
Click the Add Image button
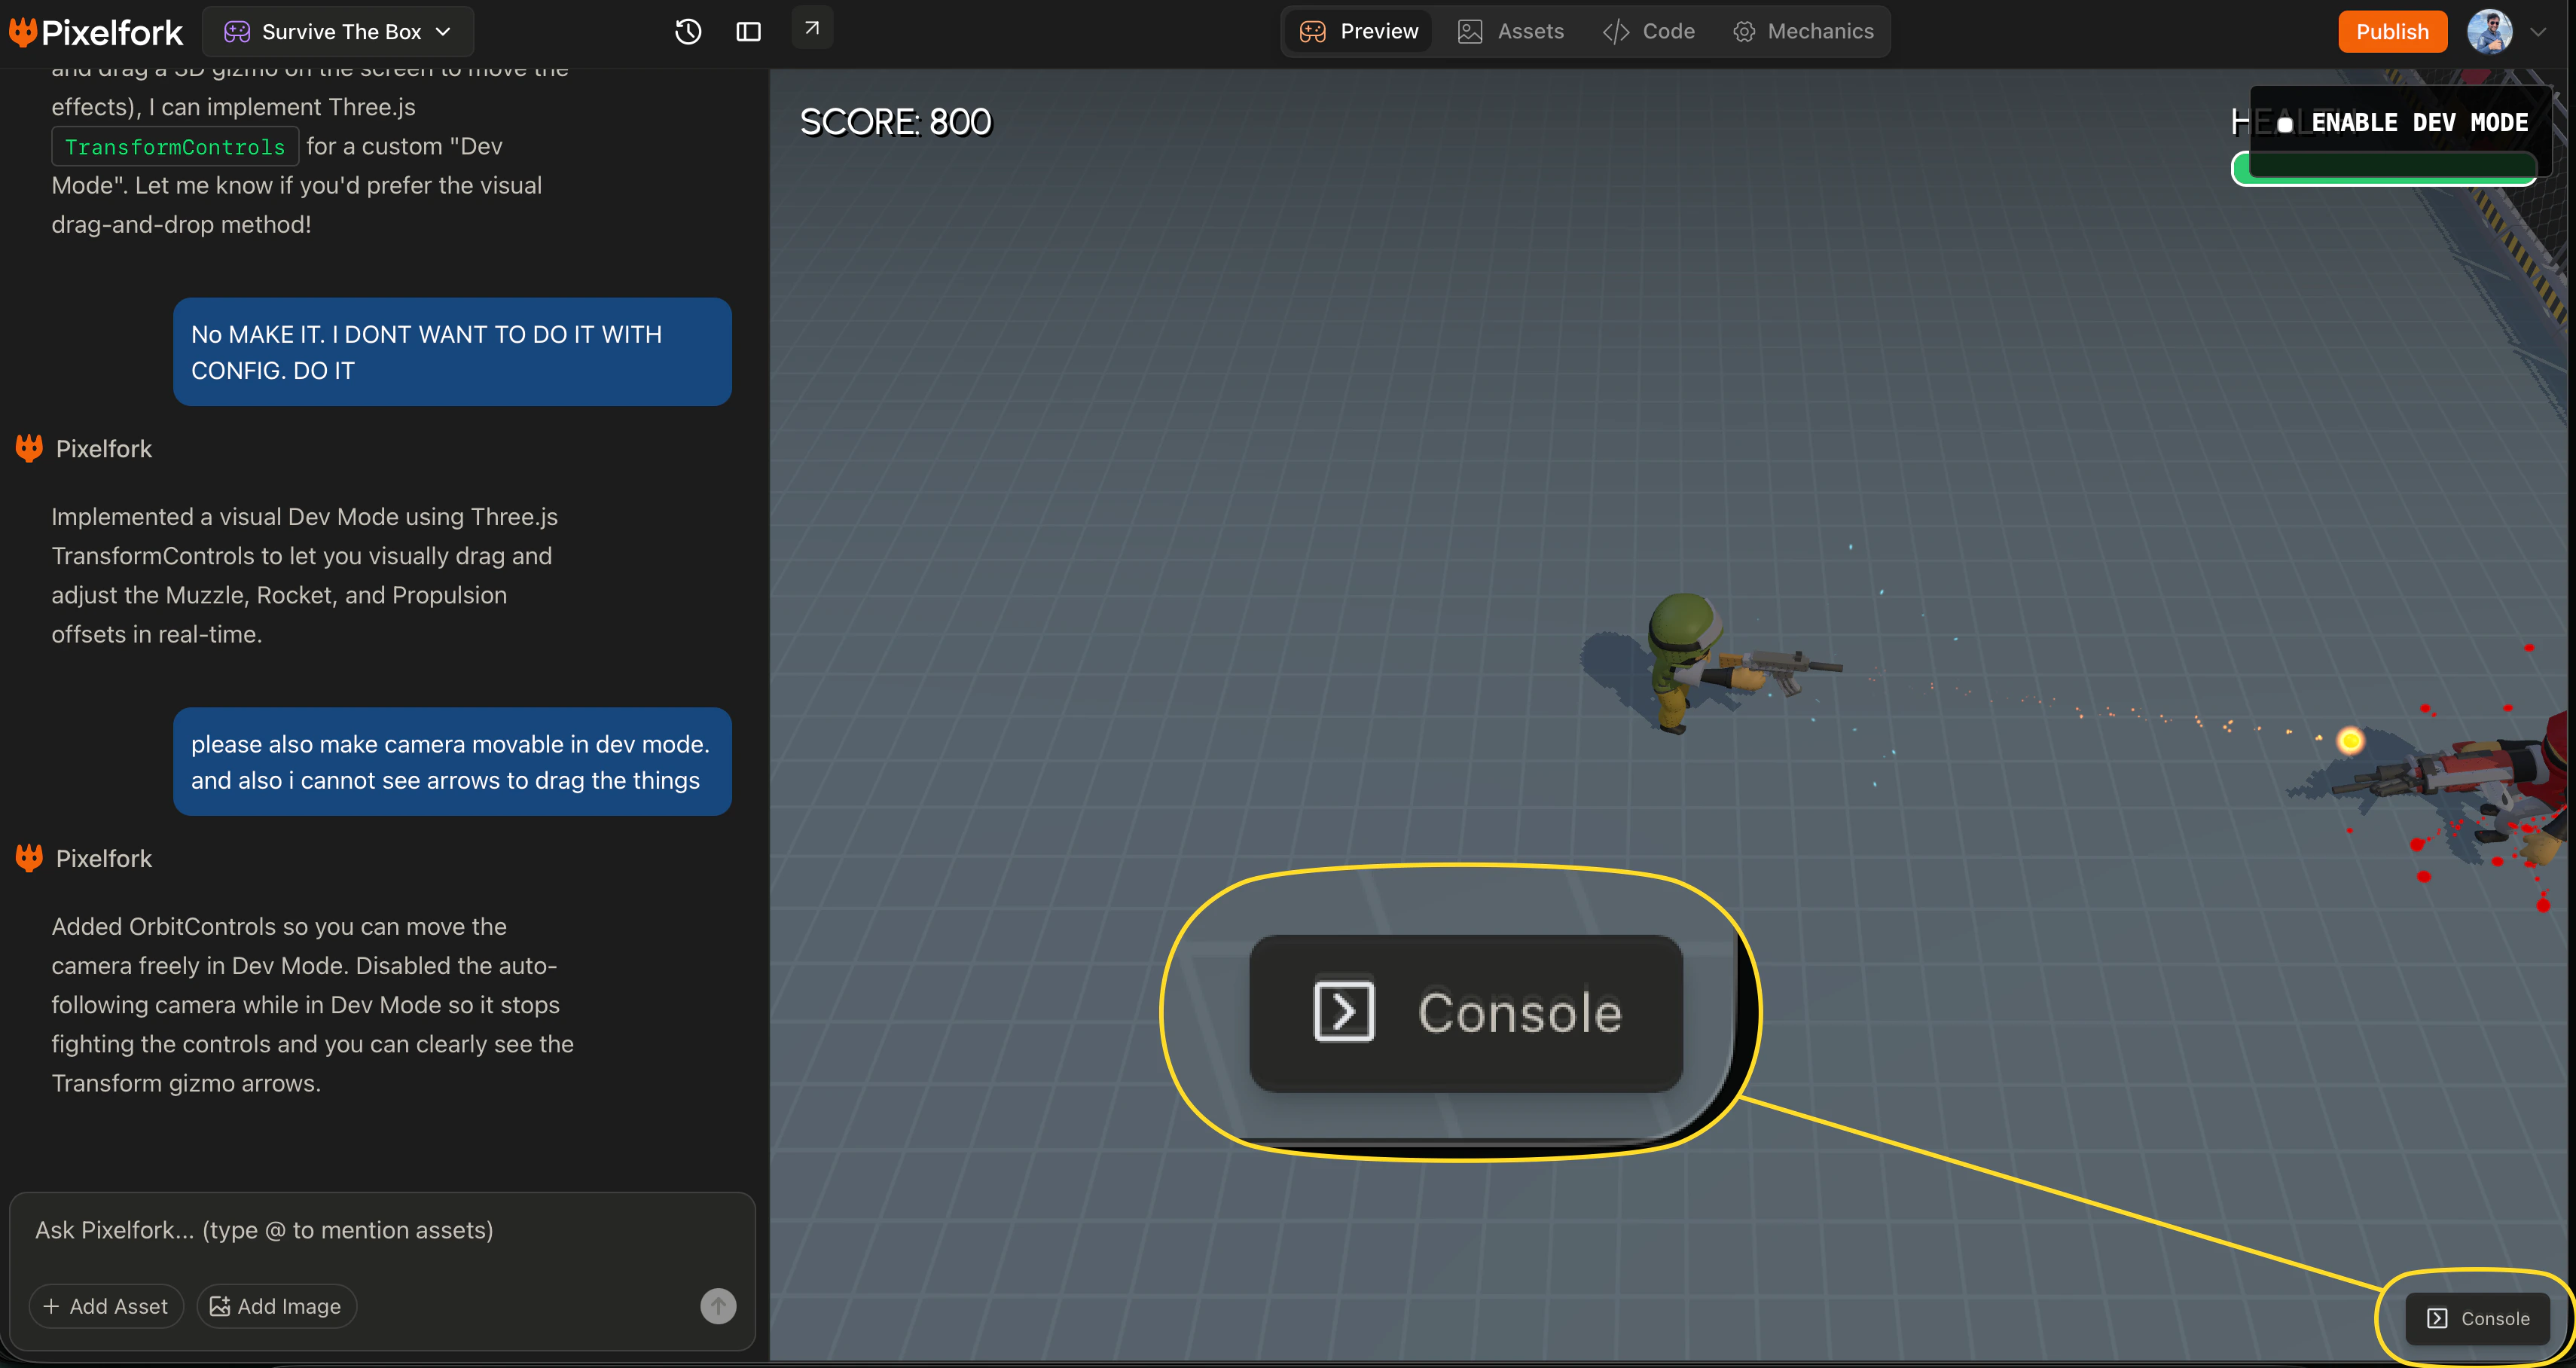click(276, 1305)
